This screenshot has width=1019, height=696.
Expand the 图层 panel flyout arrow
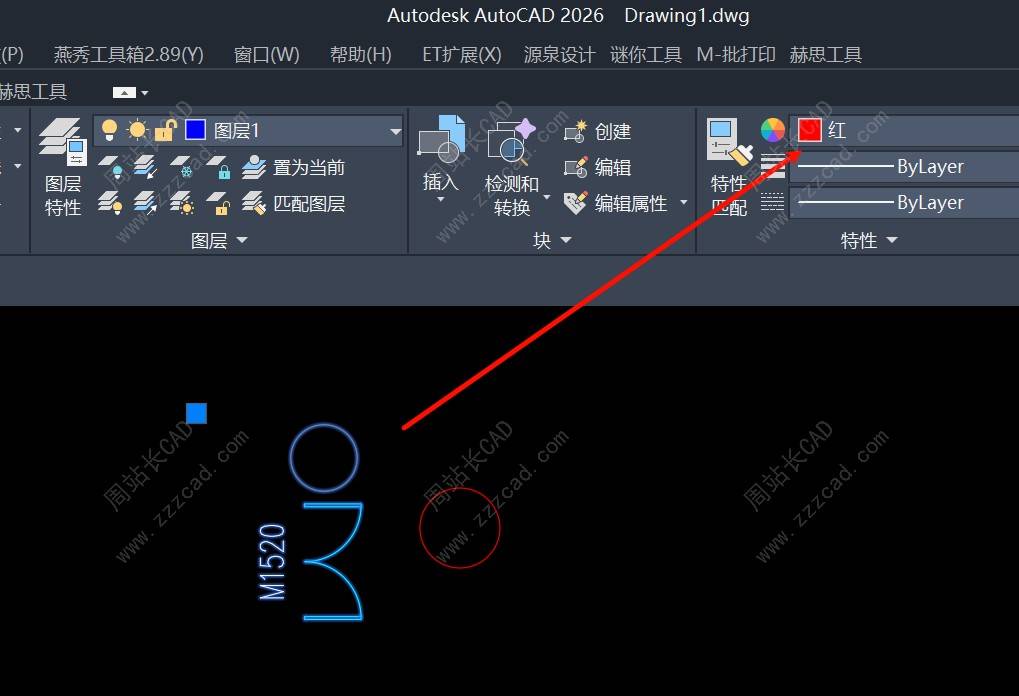point(242,240)
